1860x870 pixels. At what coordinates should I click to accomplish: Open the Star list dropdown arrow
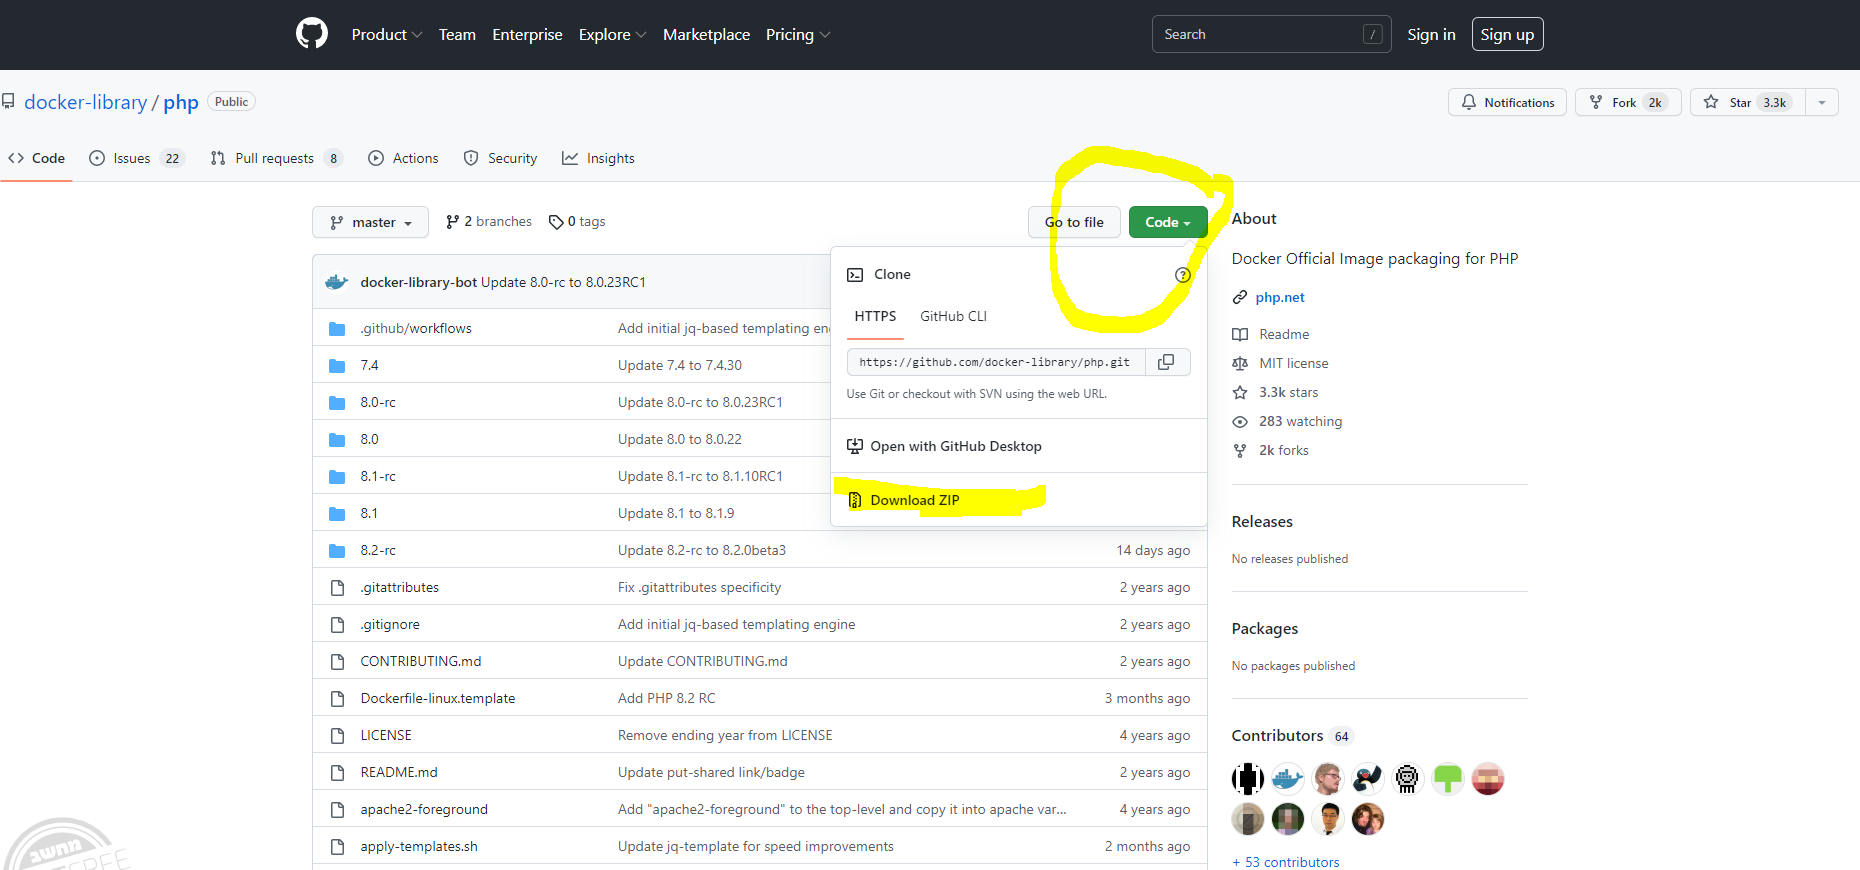1822,102
